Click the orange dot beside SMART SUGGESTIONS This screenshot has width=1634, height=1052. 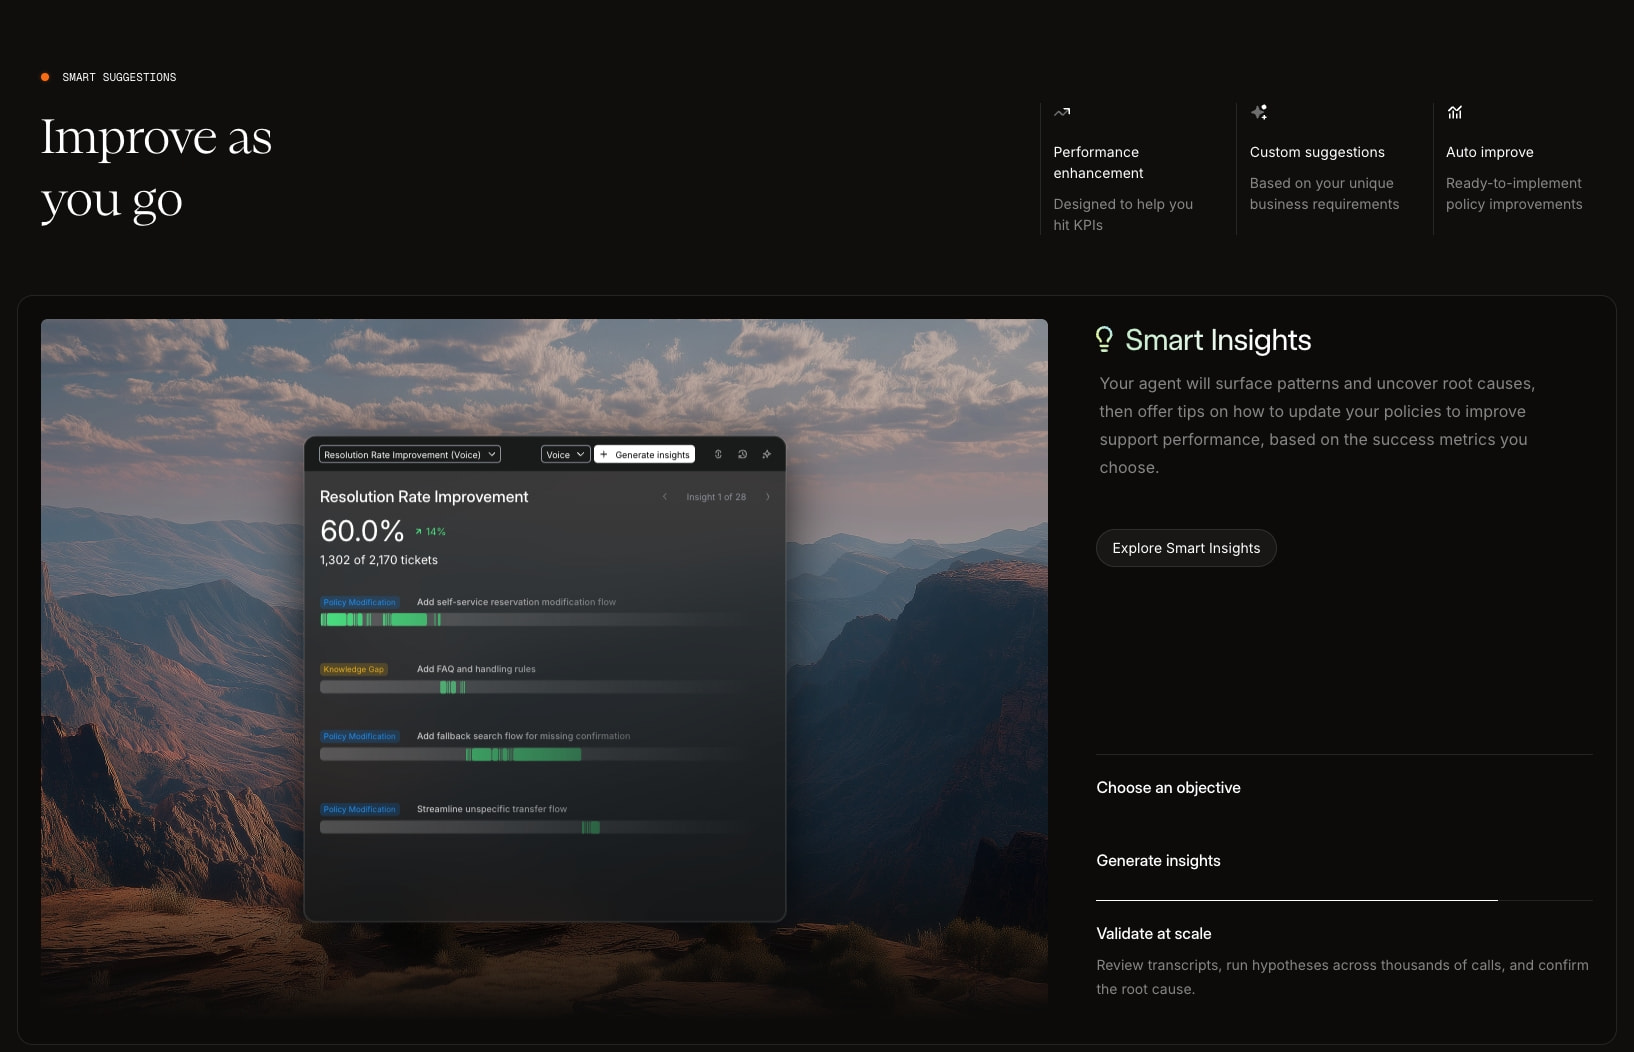(x=45, y=77)
